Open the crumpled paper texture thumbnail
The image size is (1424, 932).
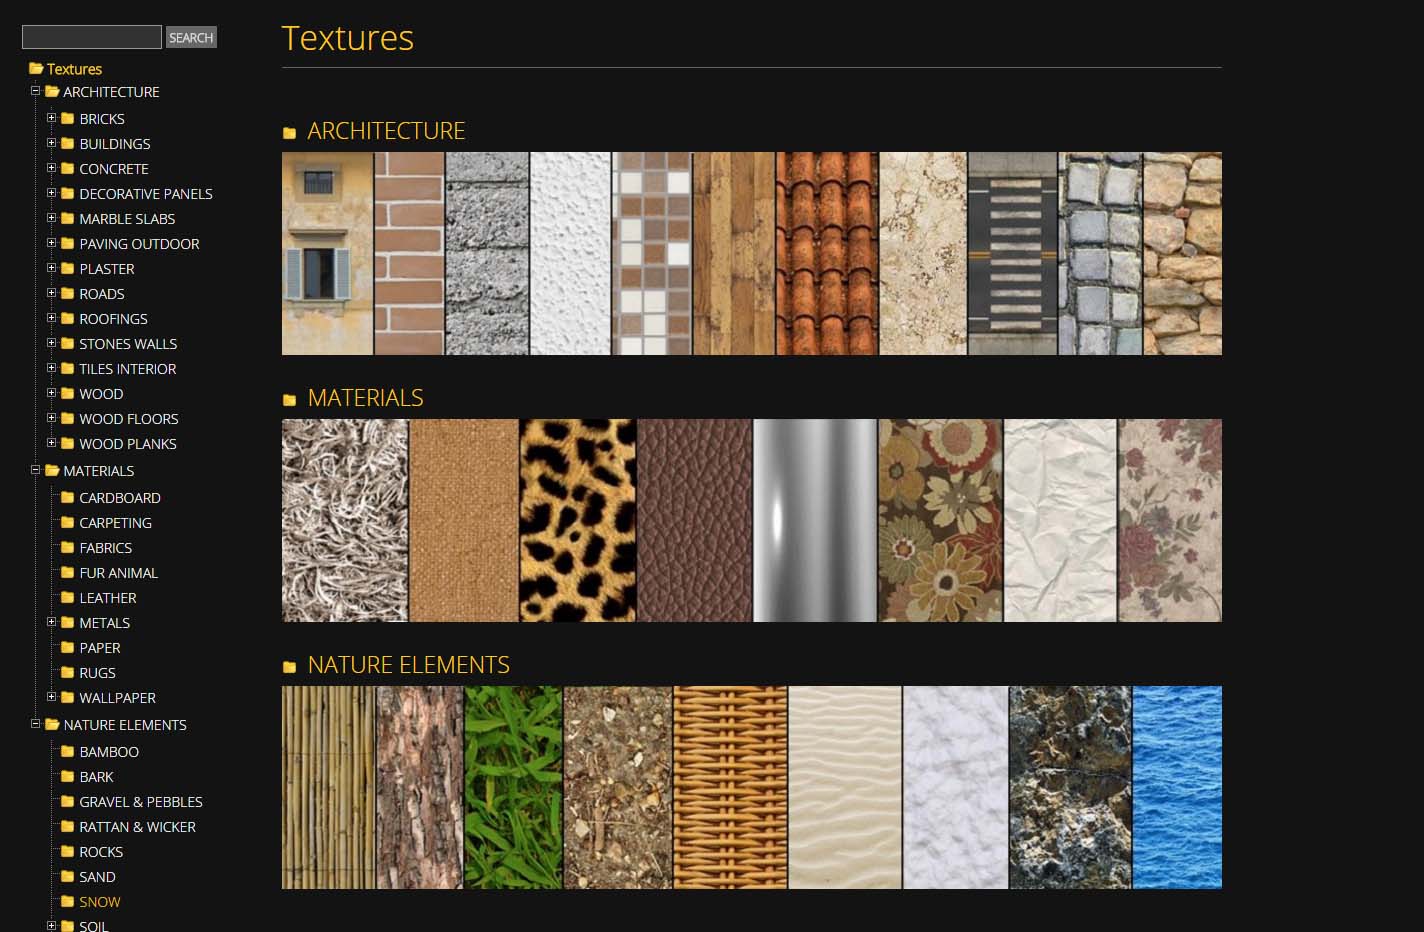[x=1060, y=520]
